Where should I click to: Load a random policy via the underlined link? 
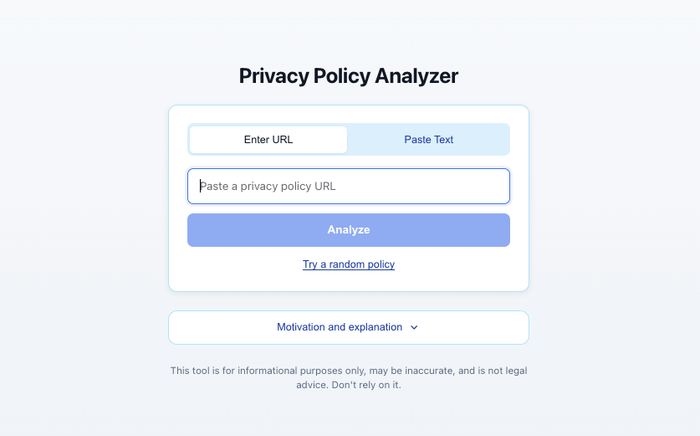coord(348,264)
